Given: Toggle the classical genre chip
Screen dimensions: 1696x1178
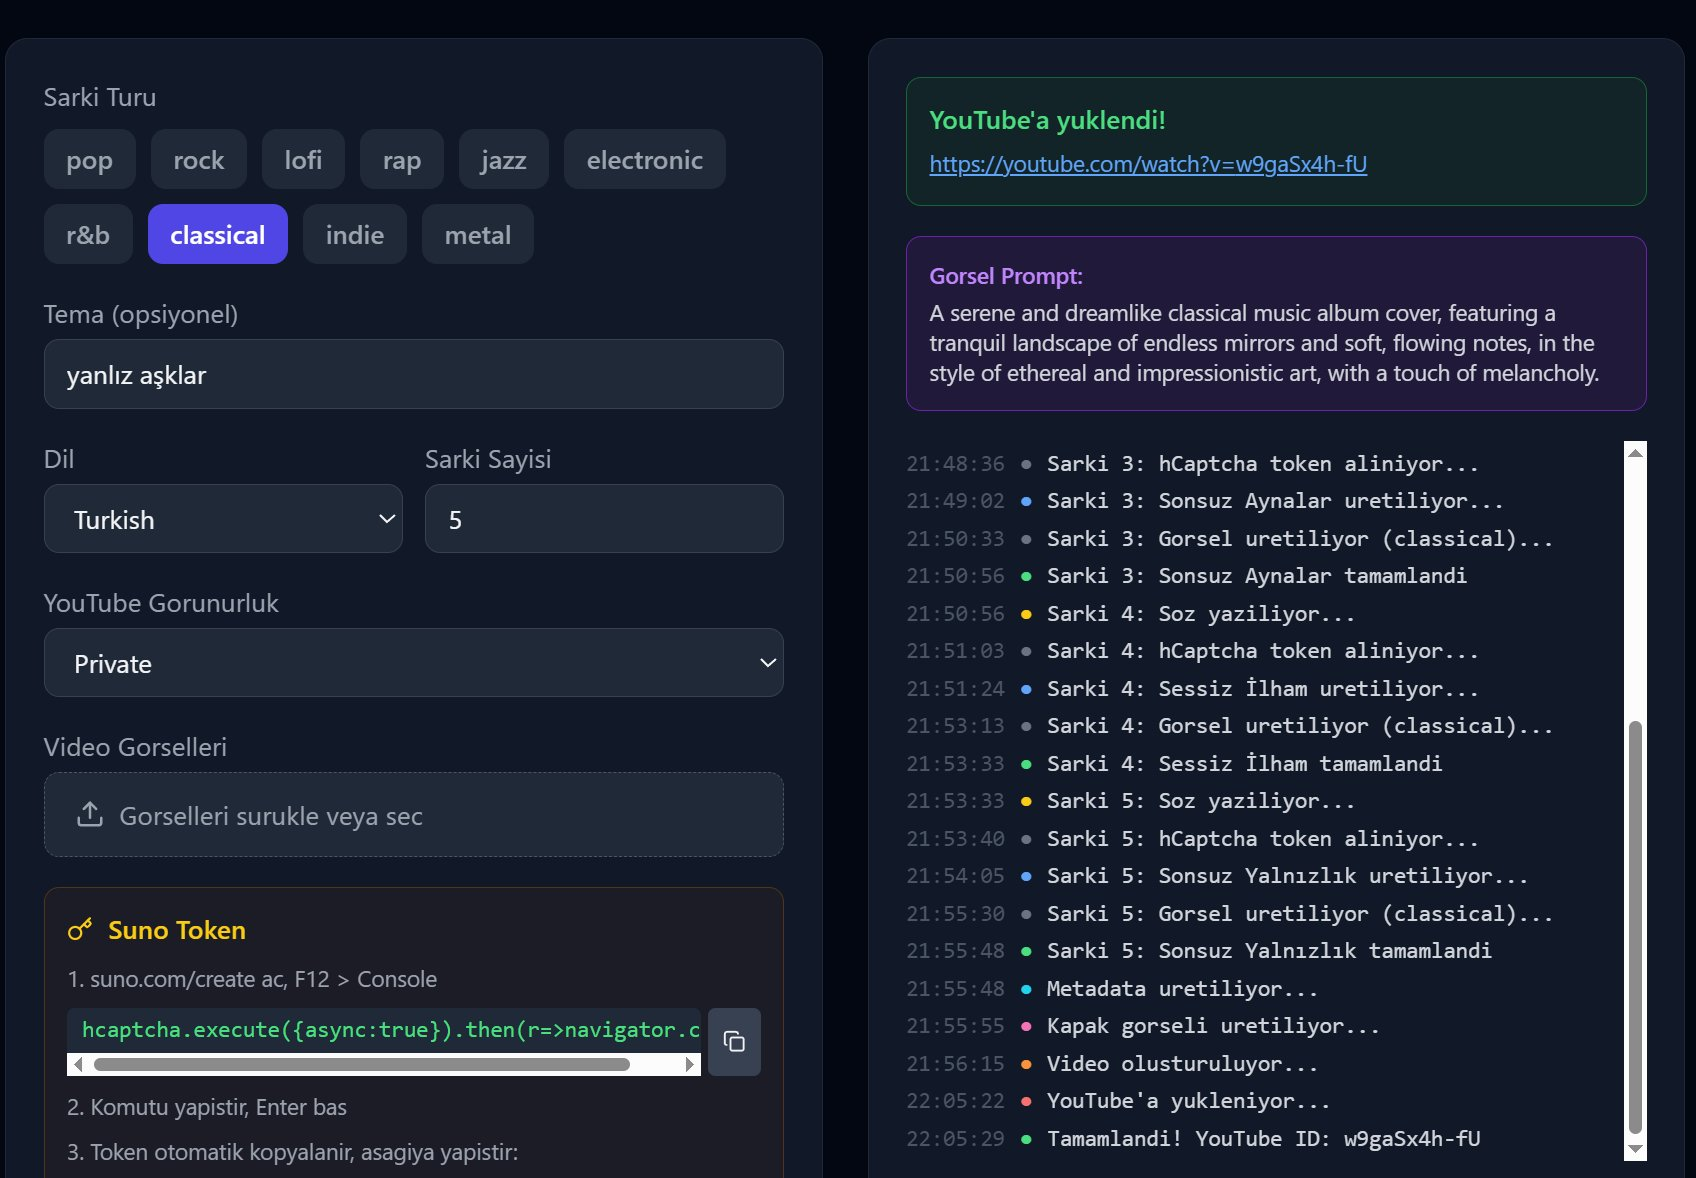Looking at the screenshot, I should tap(217, 234).
